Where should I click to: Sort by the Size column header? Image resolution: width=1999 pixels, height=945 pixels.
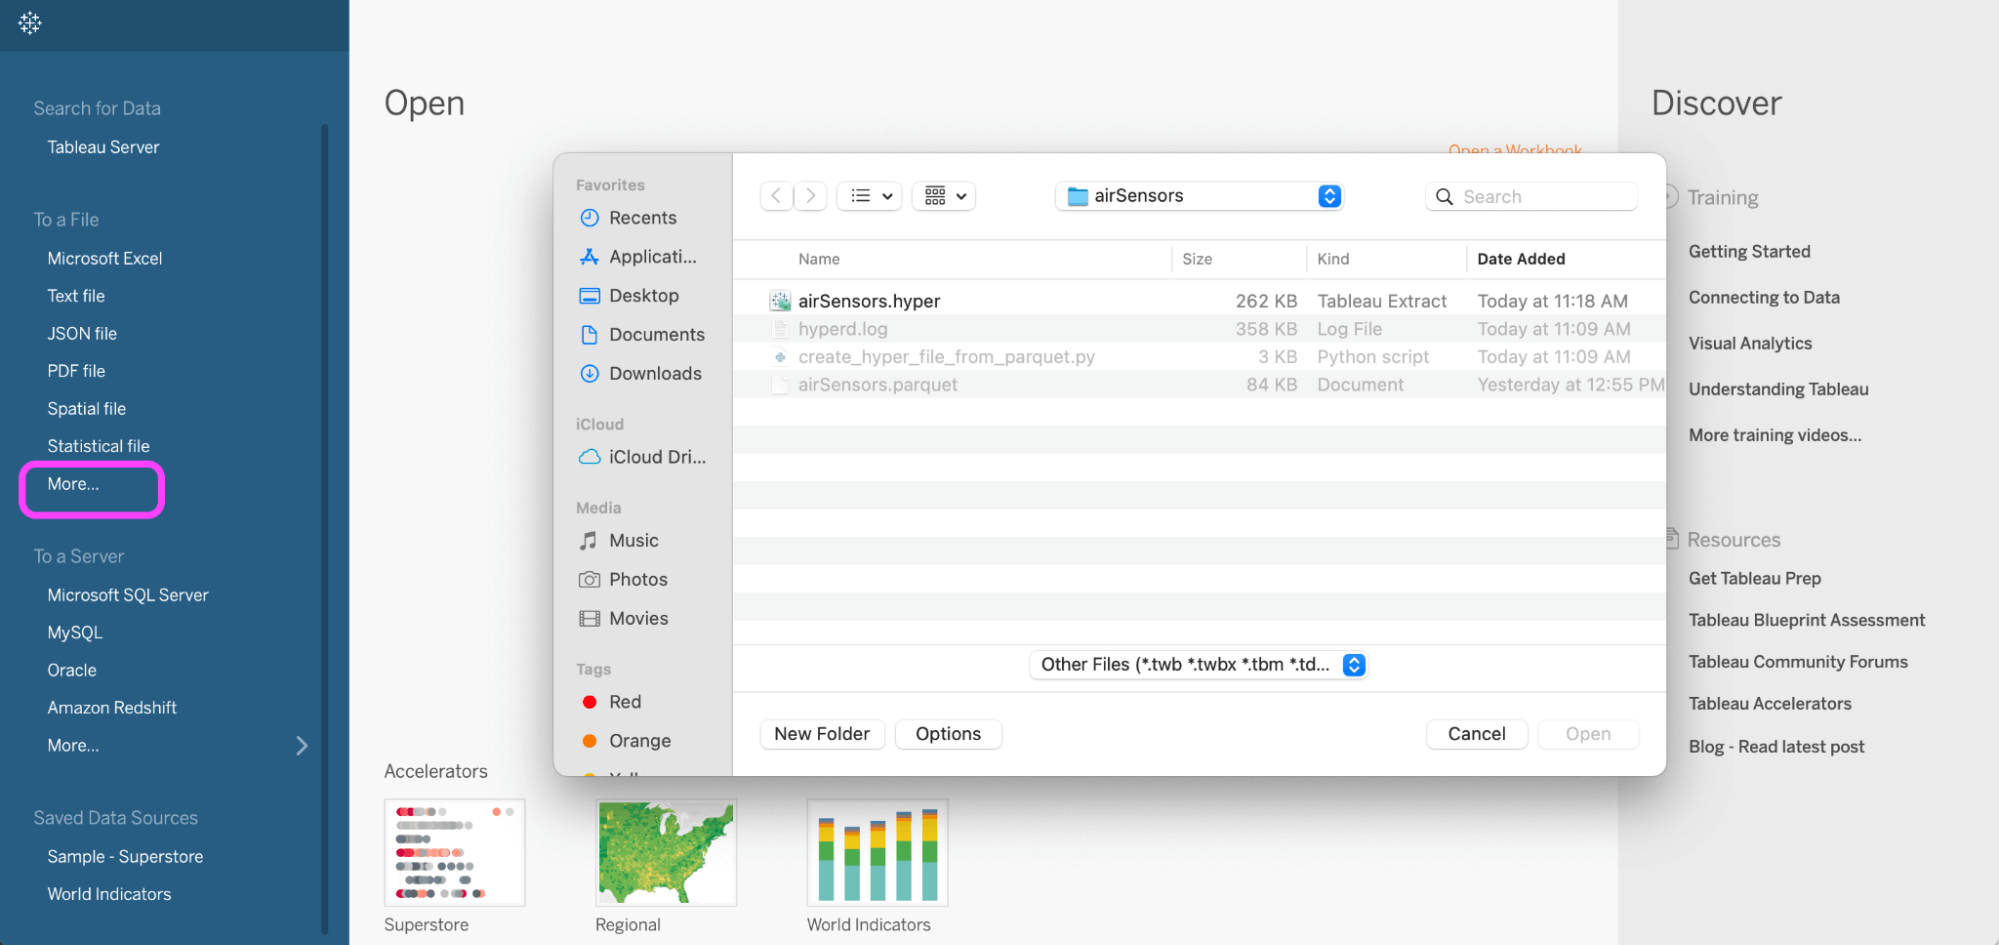1197,259
